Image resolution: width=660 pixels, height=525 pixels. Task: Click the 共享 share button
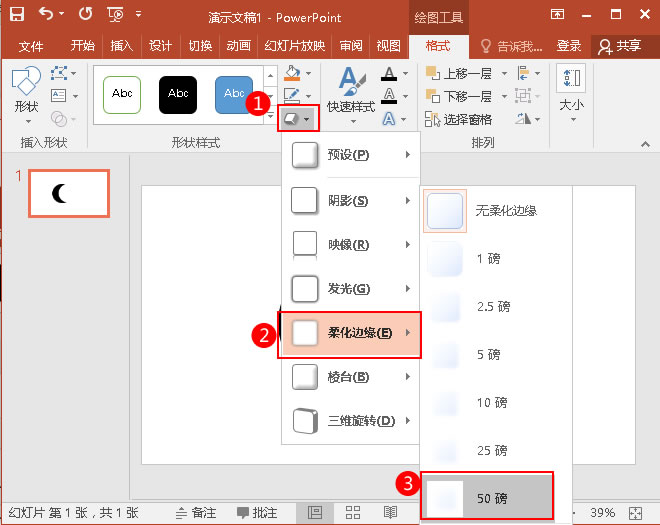point(620,46)
